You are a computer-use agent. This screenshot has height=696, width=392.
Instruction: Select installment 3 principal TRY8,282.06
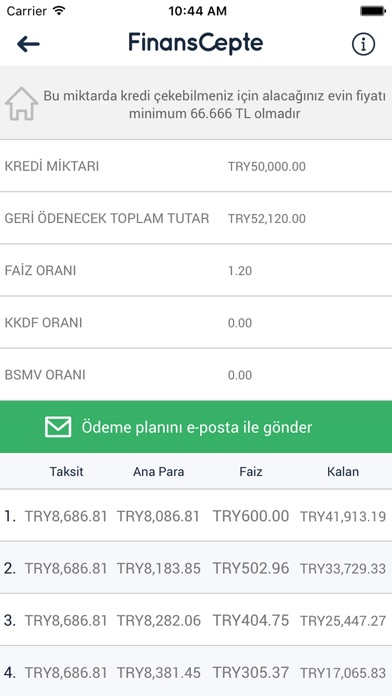point(158,621)
